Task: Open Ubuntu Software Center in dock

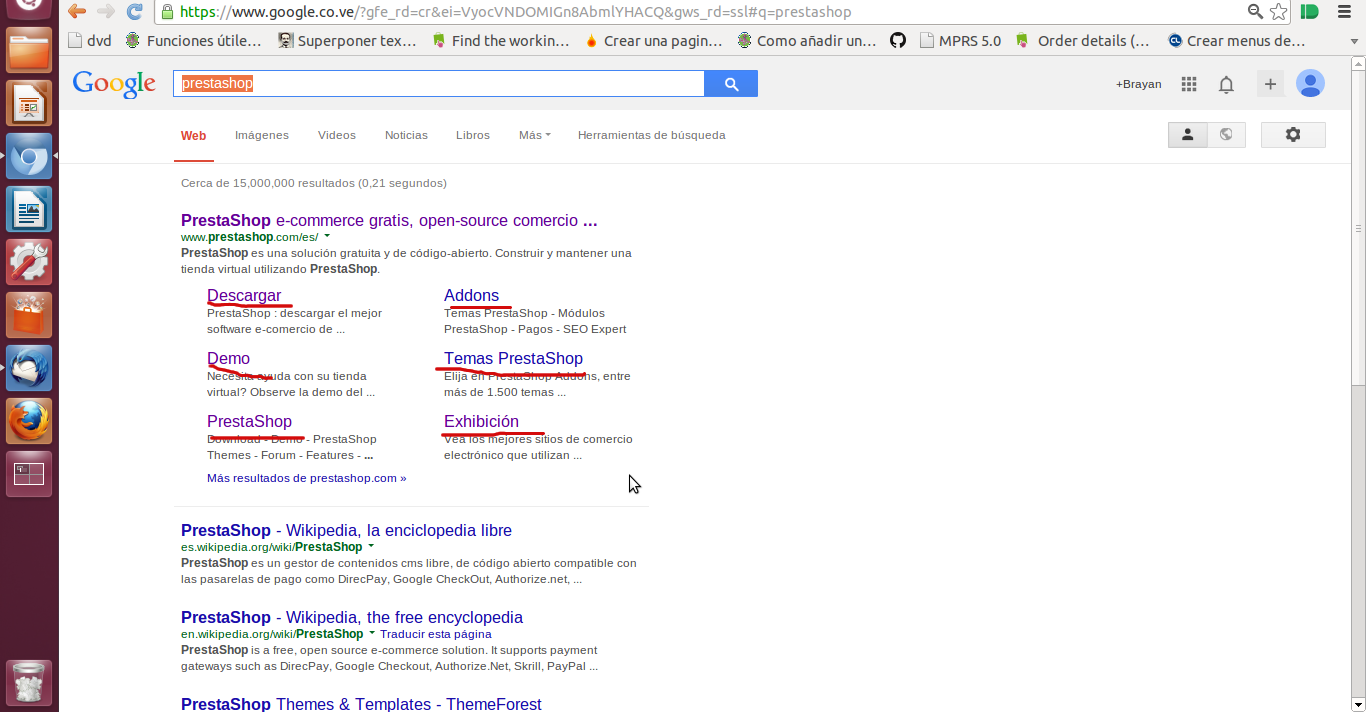Action: tap(29, 315)
